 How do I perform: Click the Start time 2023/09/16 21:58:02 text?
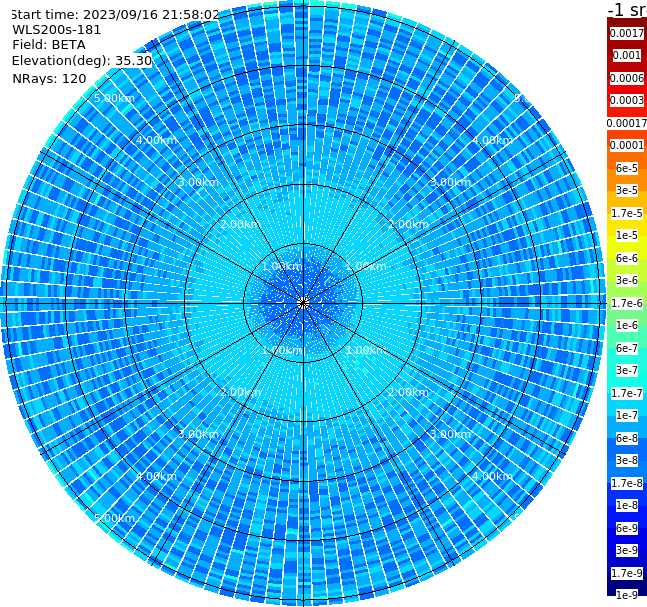(x=115, y=14)
